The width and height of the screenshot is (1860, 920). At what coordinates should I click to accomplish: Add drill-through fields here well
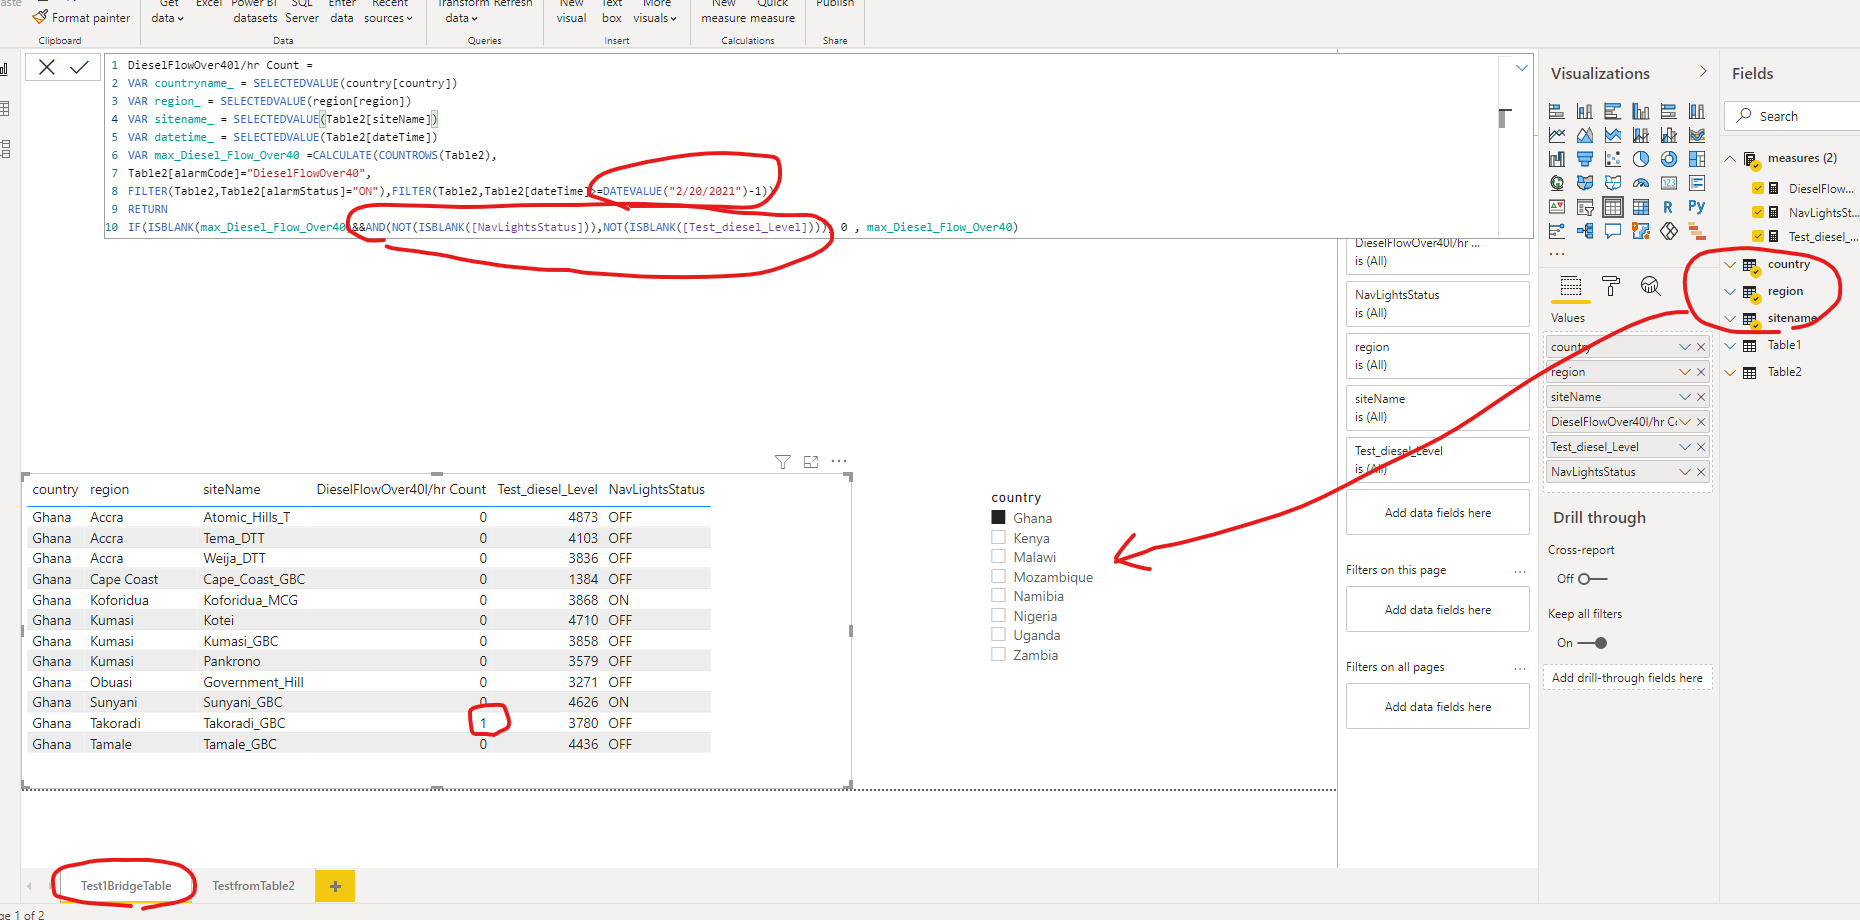pyautogui.click(x=1627, y=678)
